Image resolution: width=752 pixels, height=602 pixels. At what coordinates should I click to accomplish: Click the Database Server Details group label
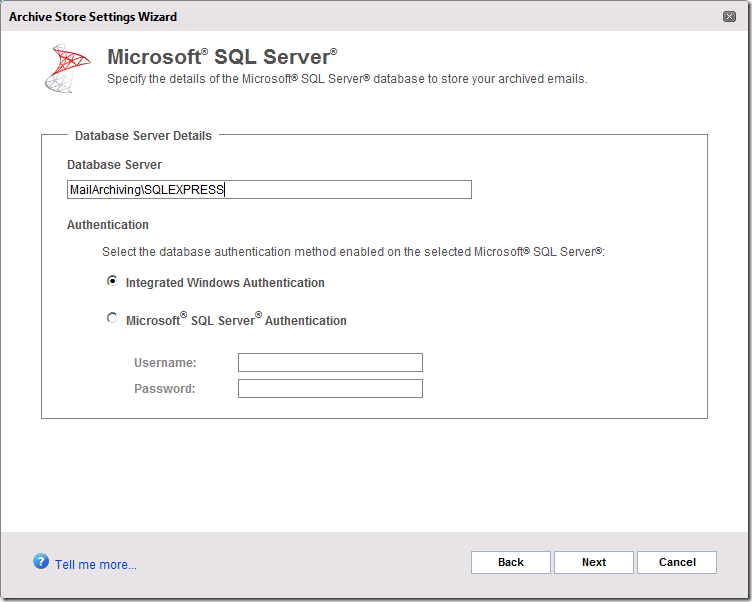click(143, 136)
